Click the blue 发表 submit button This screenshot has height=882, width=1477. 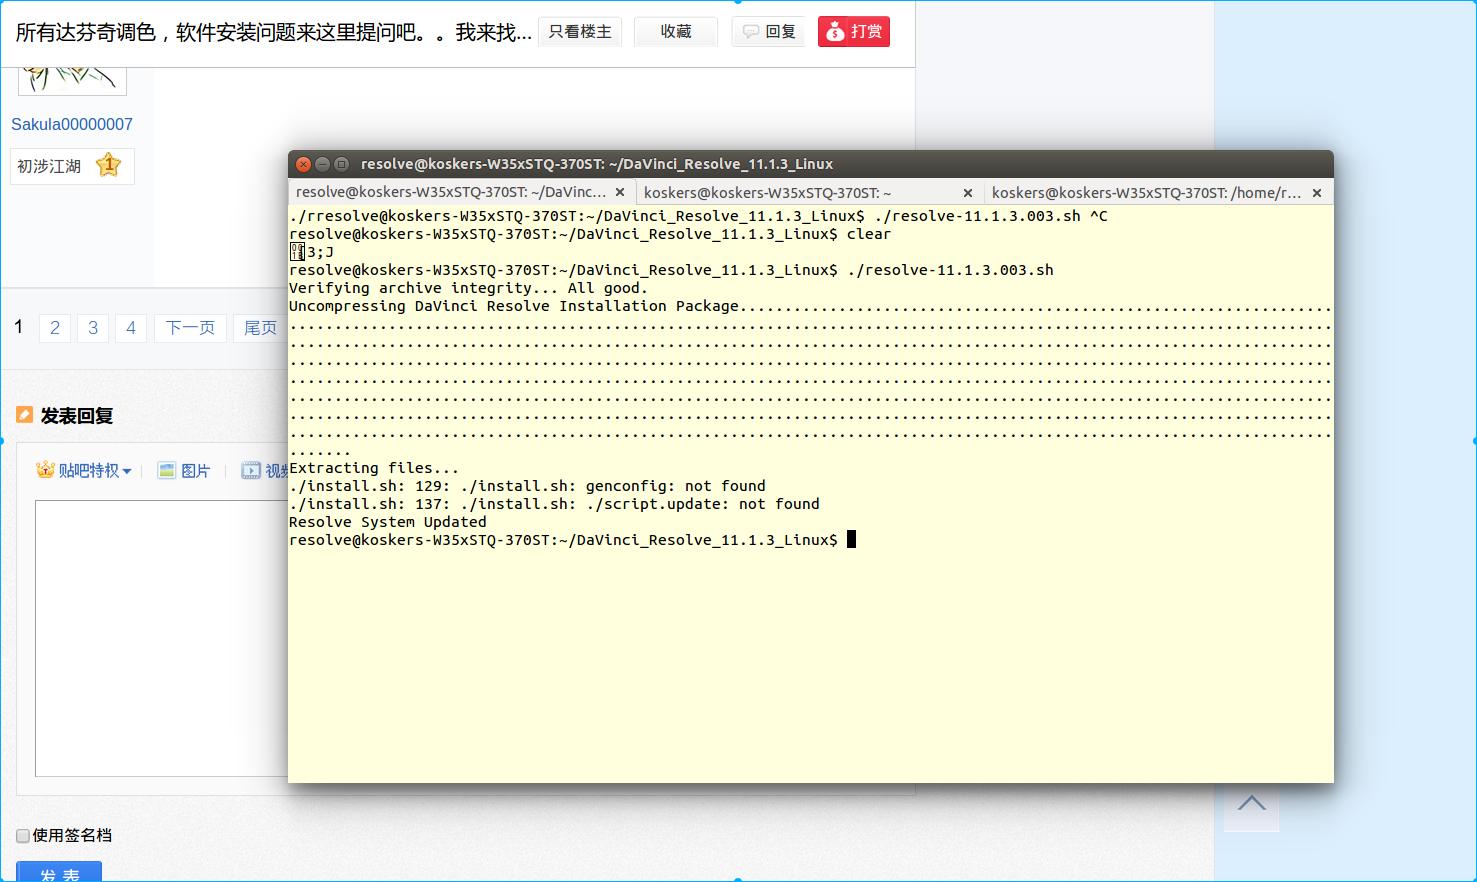point(59,872)
